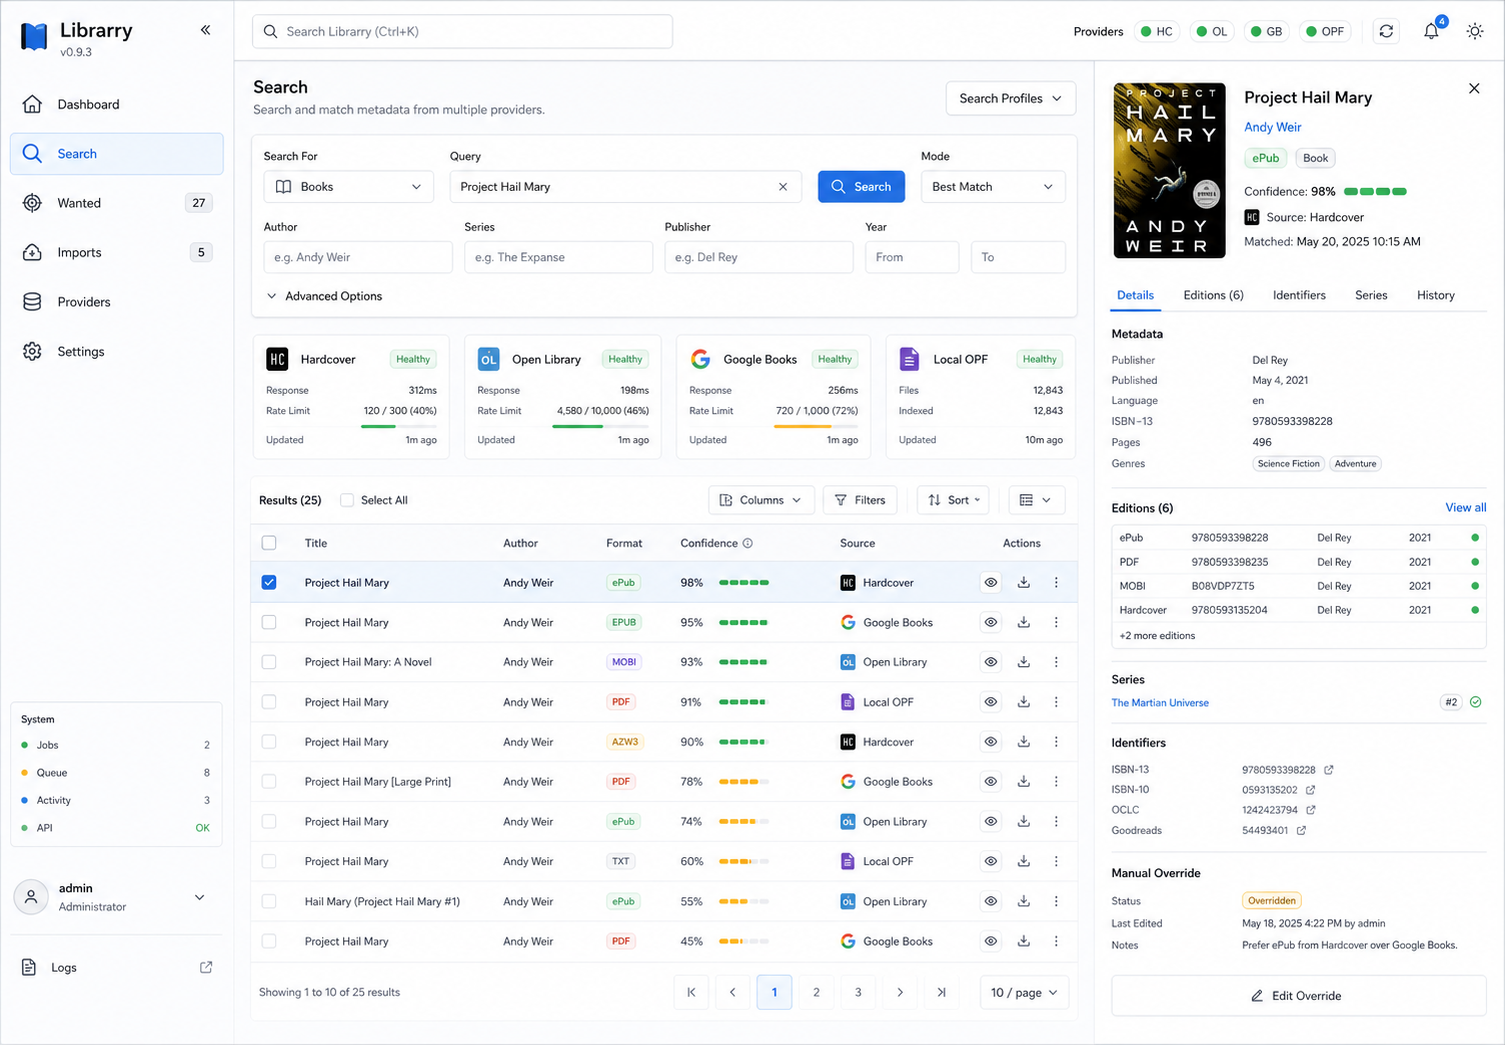
Task: Open The Martian Universe series link
Action: tap(1160, 703)
